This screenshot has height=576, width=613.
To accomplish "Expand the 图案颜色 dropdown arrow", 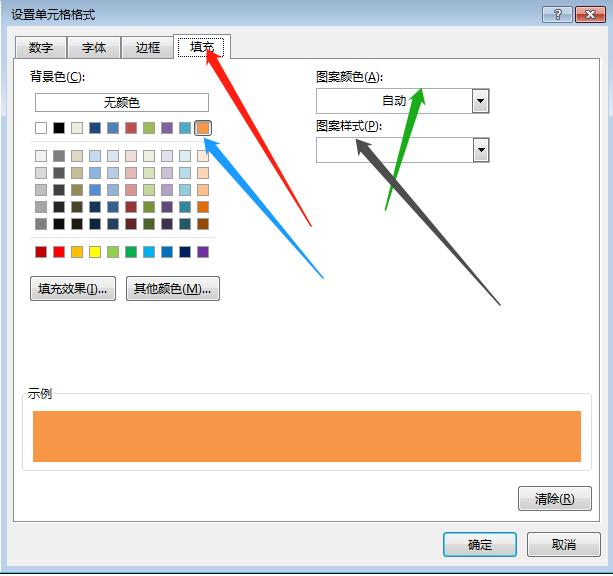I will pyautogui.click(x=480, y=101).
